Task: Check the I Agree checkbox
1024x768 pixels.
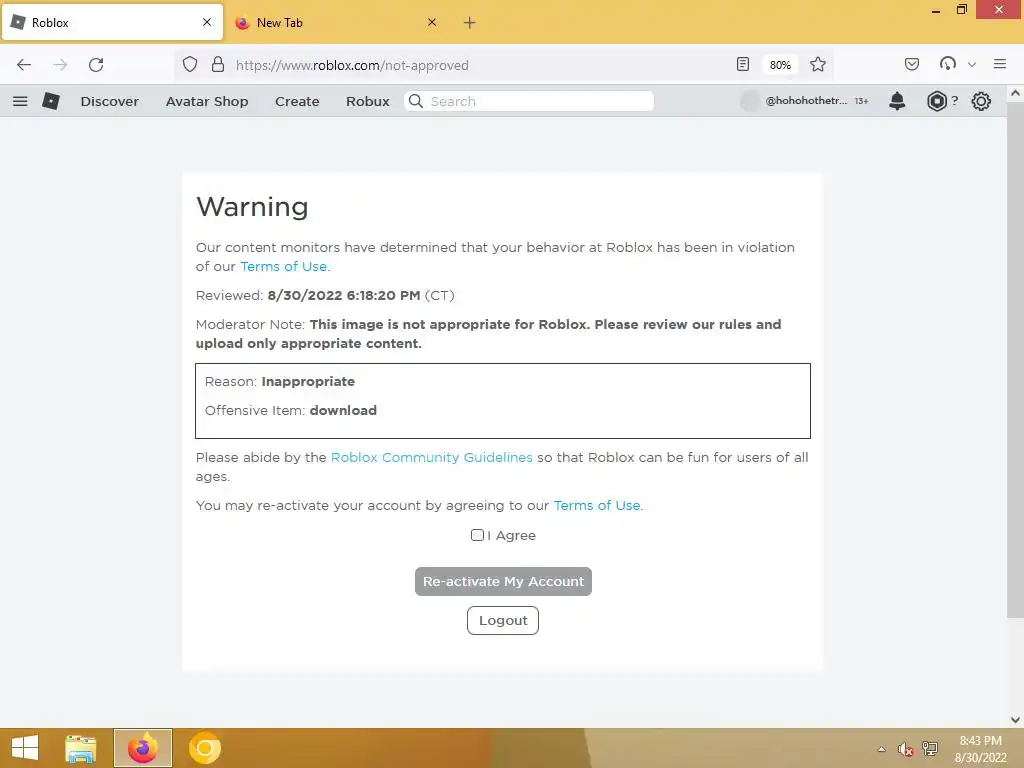Action: pyautogui.click(x=477, y=535)
